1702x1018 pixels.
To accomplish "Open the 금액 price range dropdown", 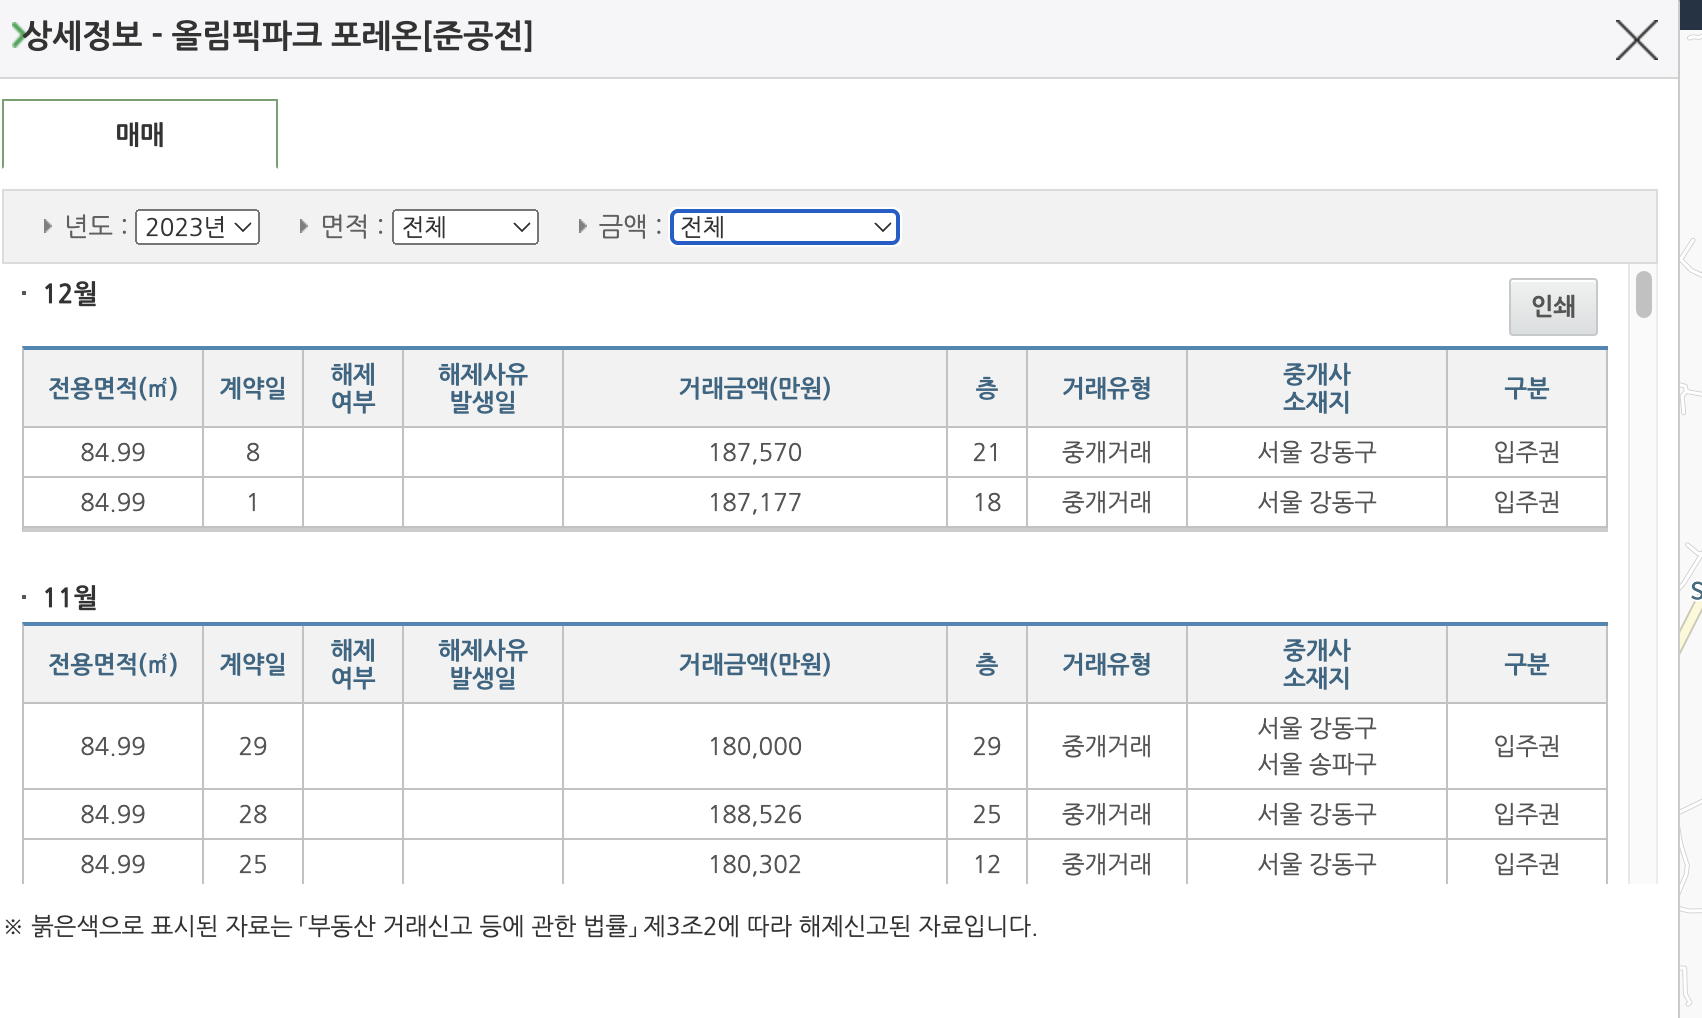I will 785,227.
